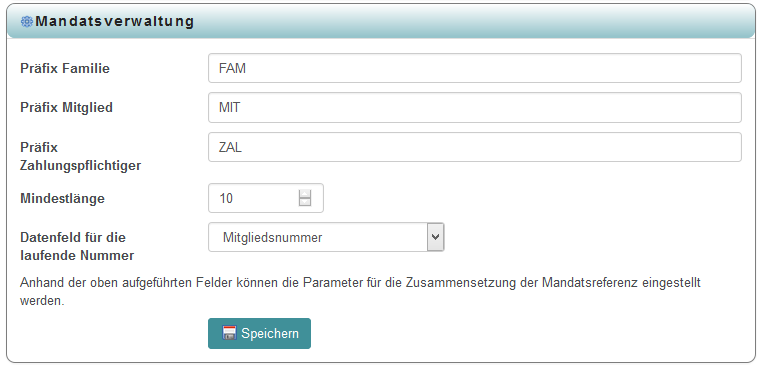Click the gear icon beside Mandatsverwaltung
Viewport: 761px width, 366px height.
pos(27,22)
